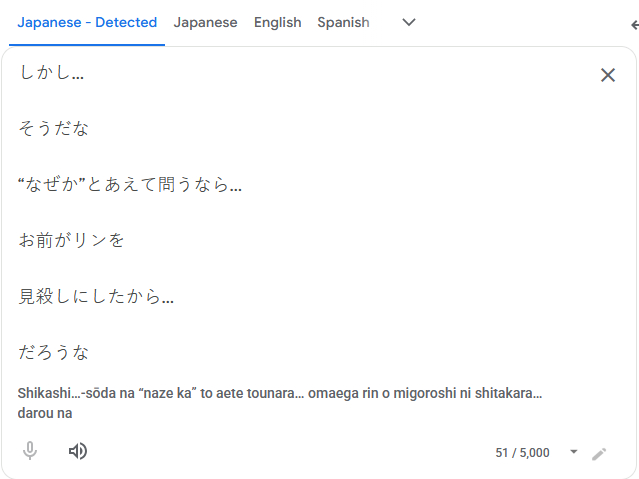Listen to the source text with the speaker icon
639x479 pixels.
(x=77, y=451)
